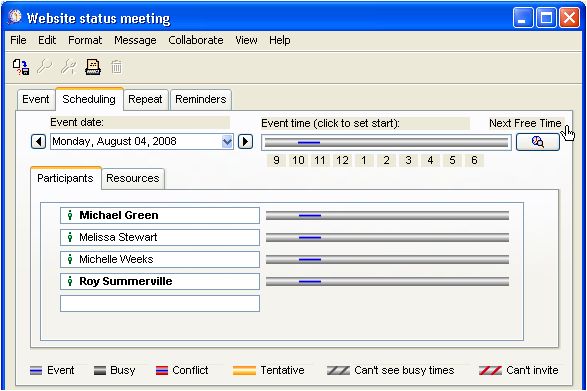Click the typewriter-style toolbar icon
The image size is (587, 391).
pyautogui.click(x=93, y=67)
